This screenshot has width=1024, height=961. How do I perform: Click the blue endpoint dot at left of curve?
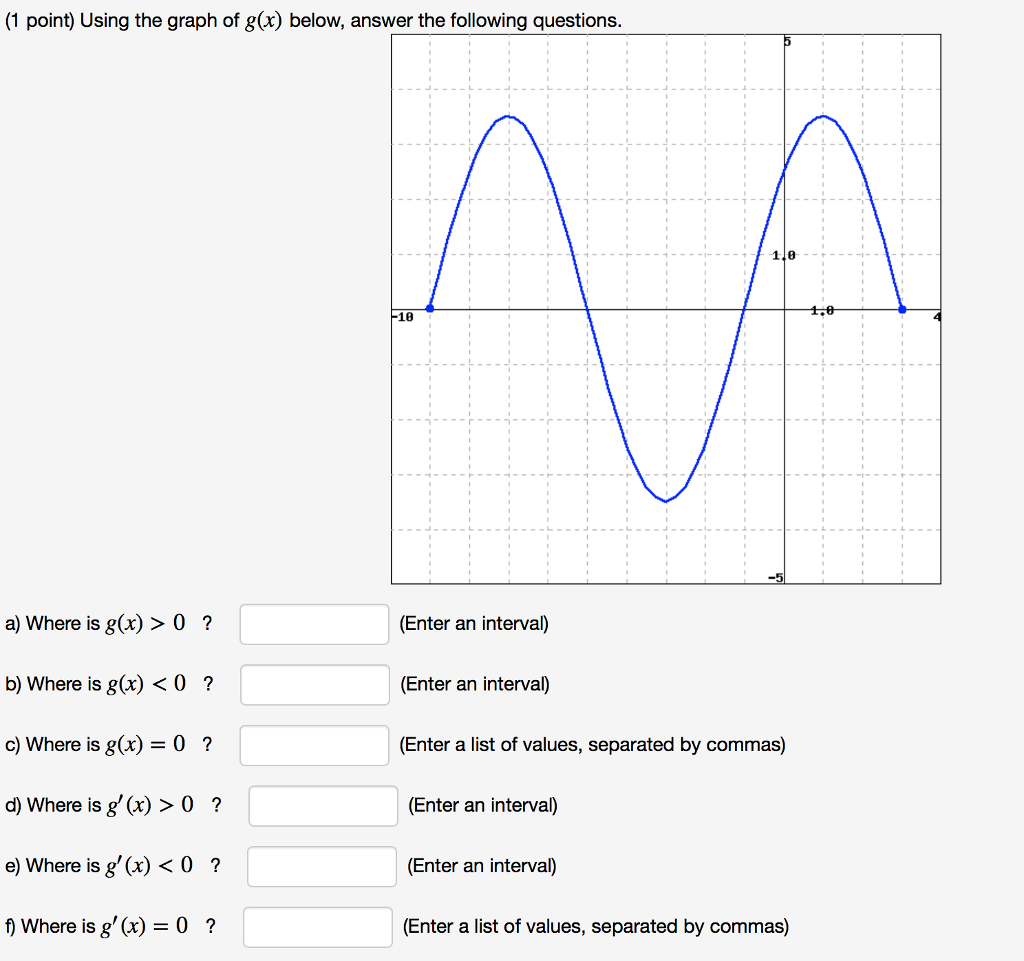point(430,309)
